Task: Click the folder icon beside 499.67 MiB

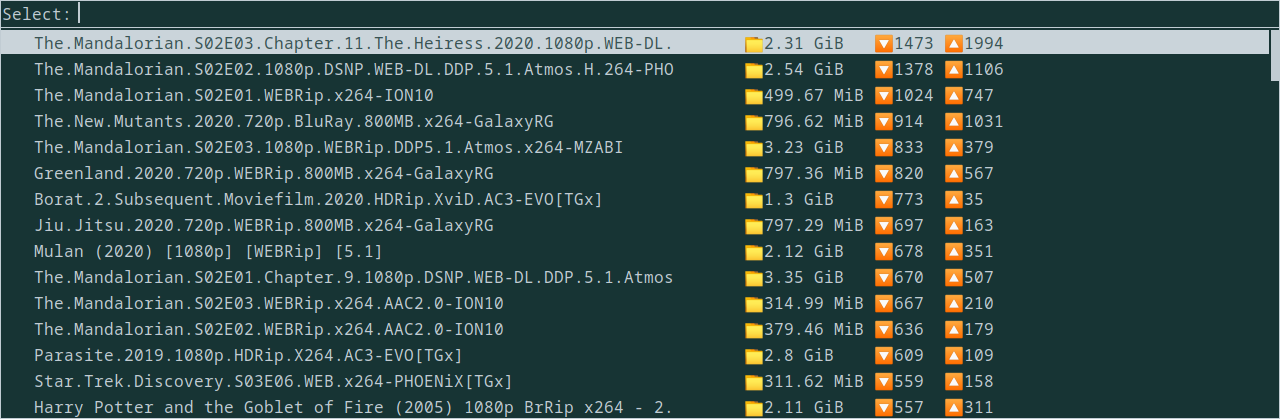Action: coord(754,96)
